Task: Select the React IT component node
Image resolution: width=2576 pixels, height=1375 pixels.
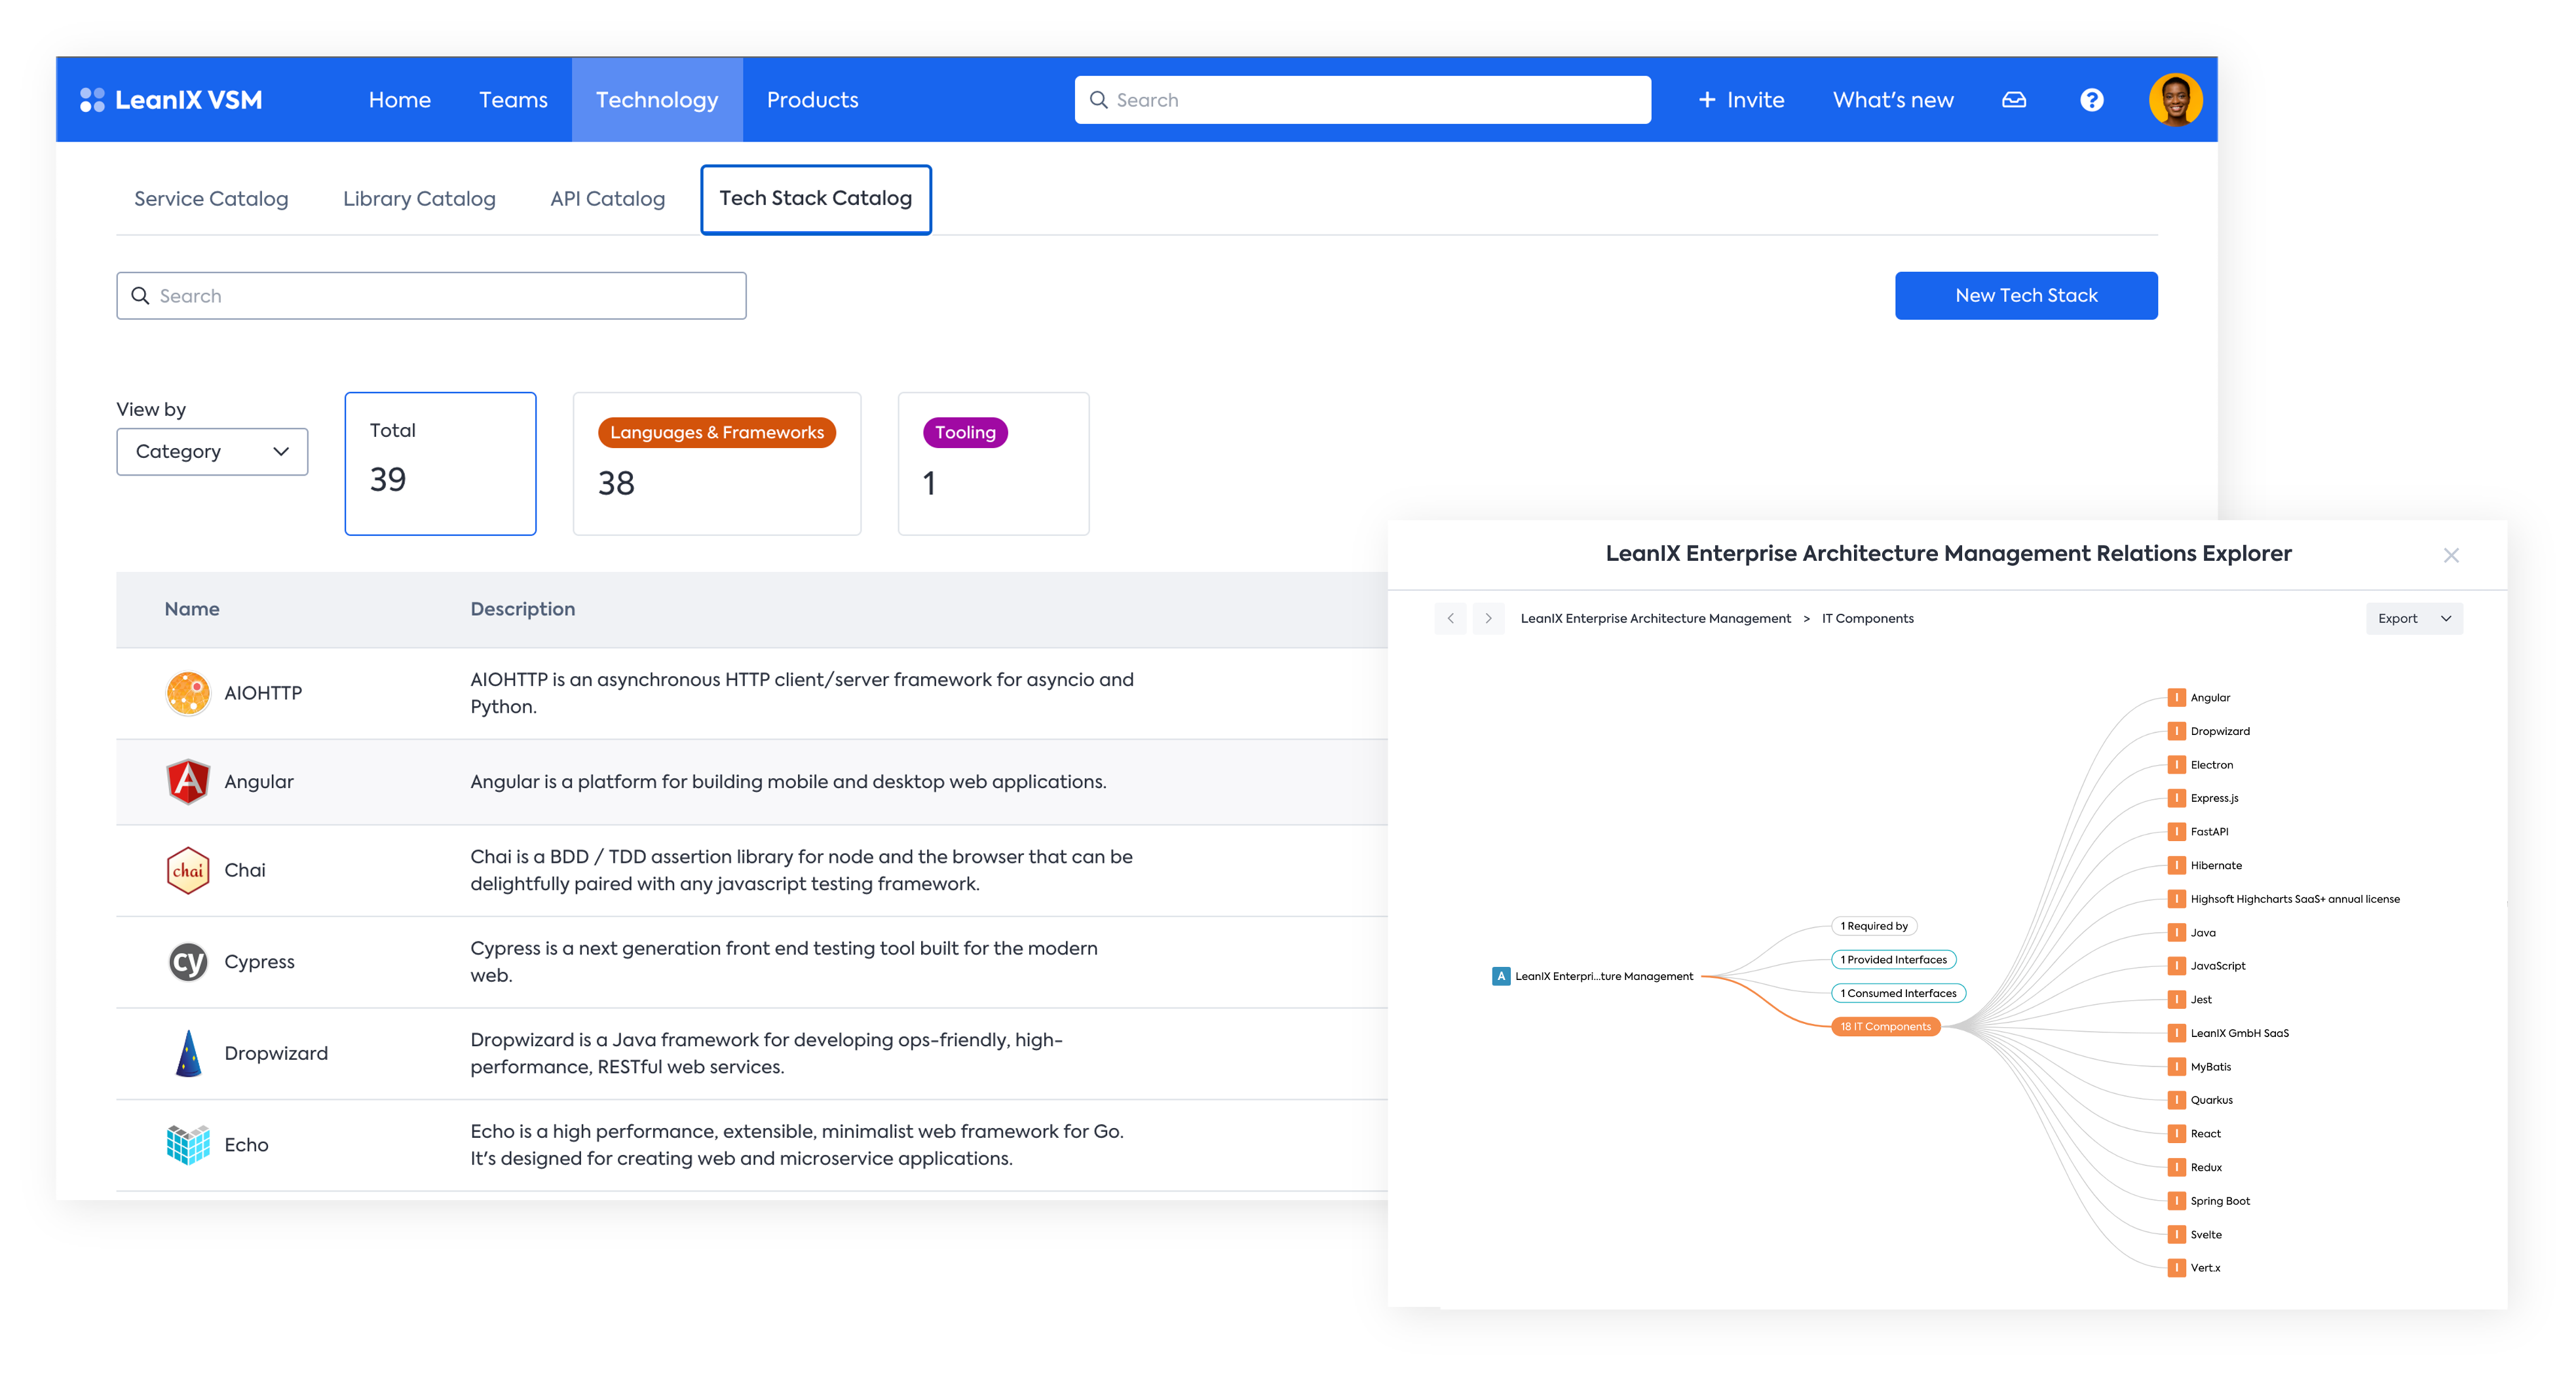Action: (x=2195, y=1134)
